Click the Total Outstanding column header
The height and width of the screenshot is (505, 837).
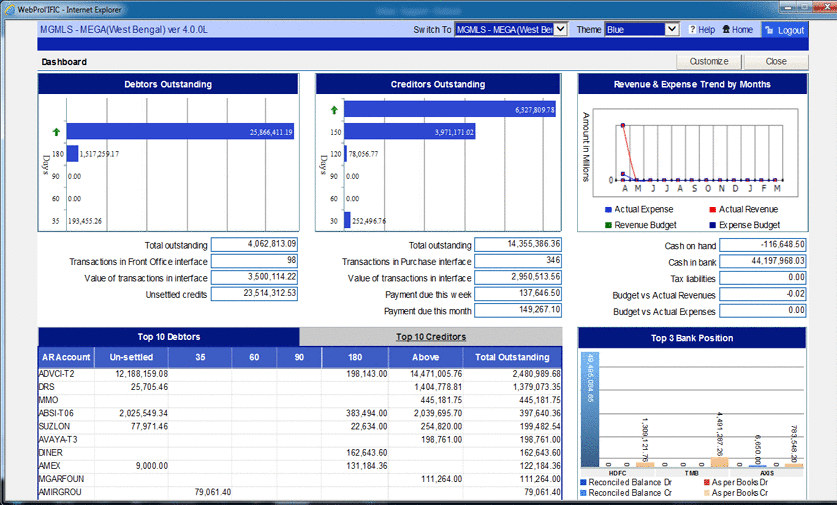pos(512,357)
